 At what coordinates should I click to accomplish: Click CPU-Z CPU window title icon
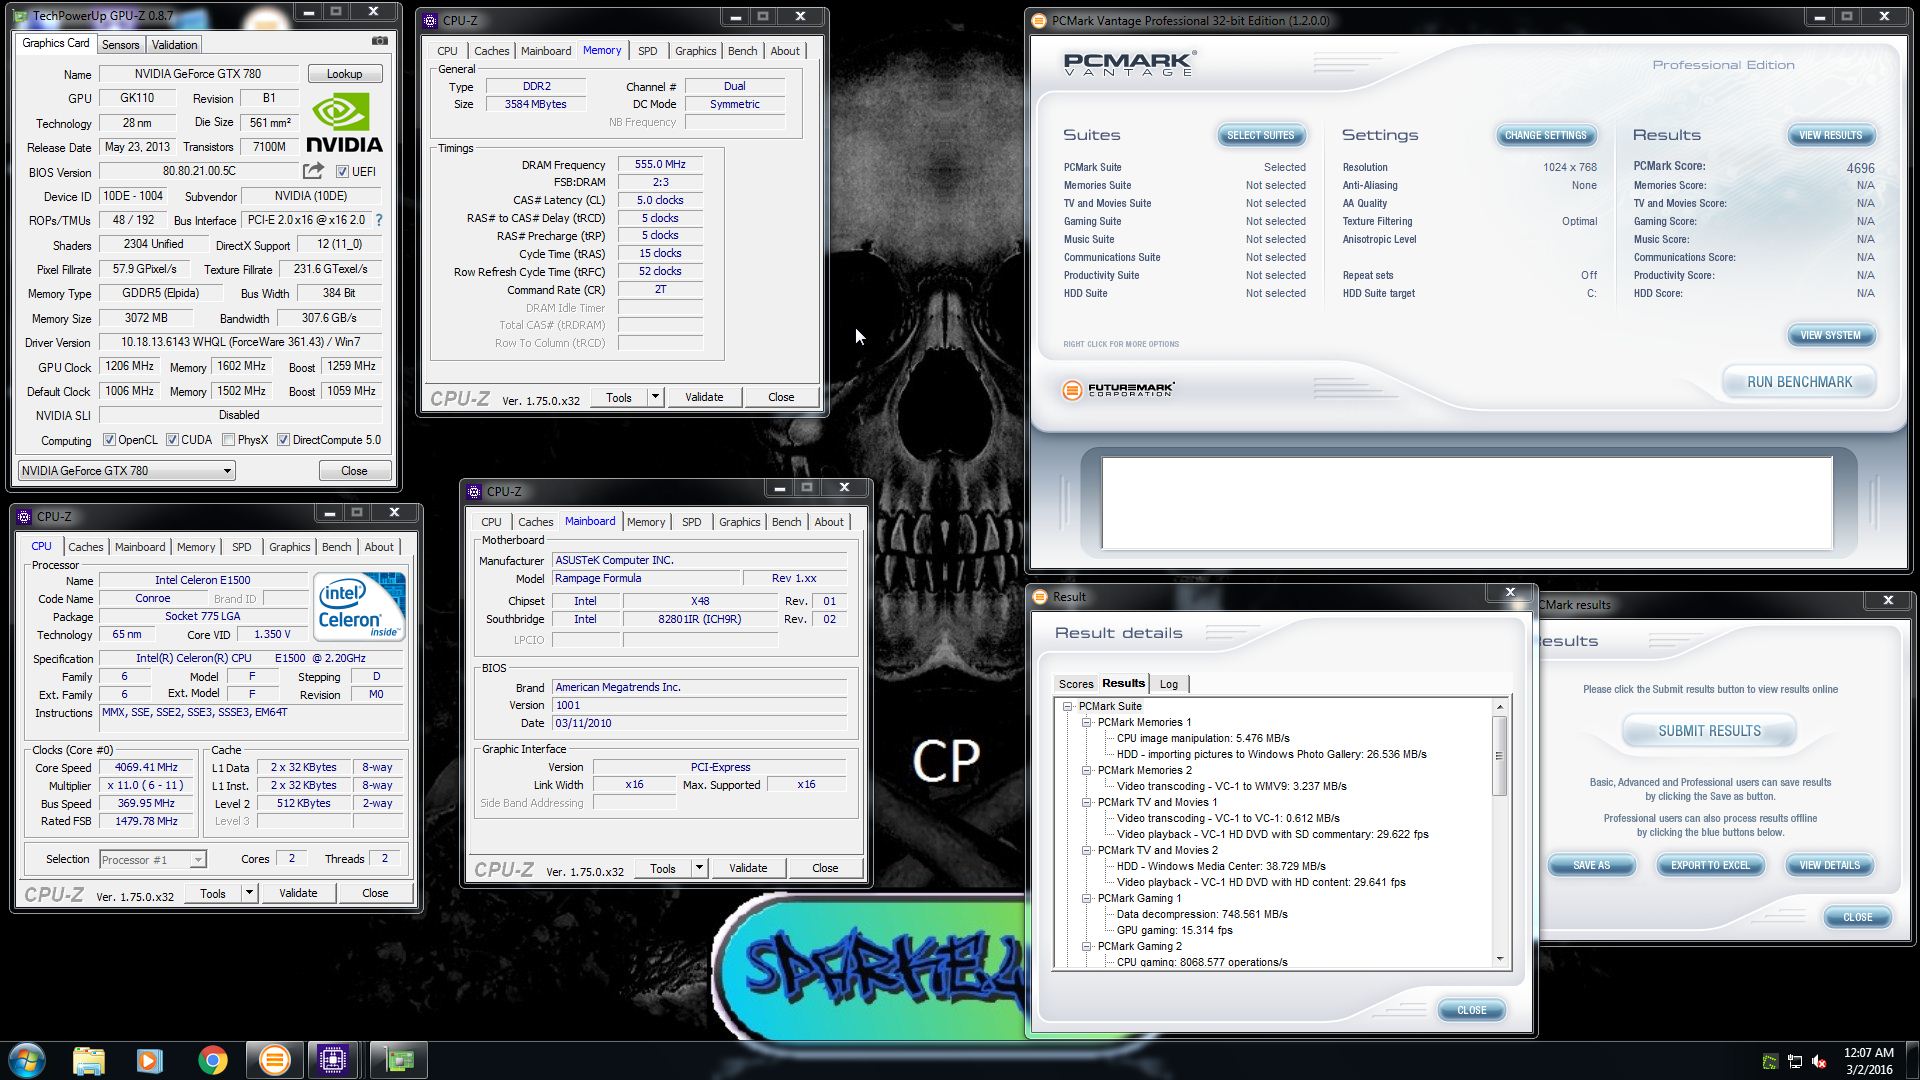[x=24, y=516]
